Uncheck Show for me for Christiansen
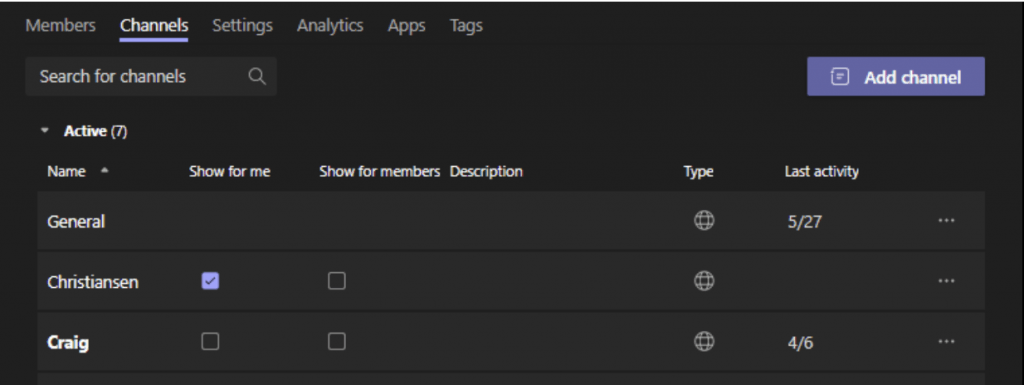The image size is (1024, 385). coord(210,281)
